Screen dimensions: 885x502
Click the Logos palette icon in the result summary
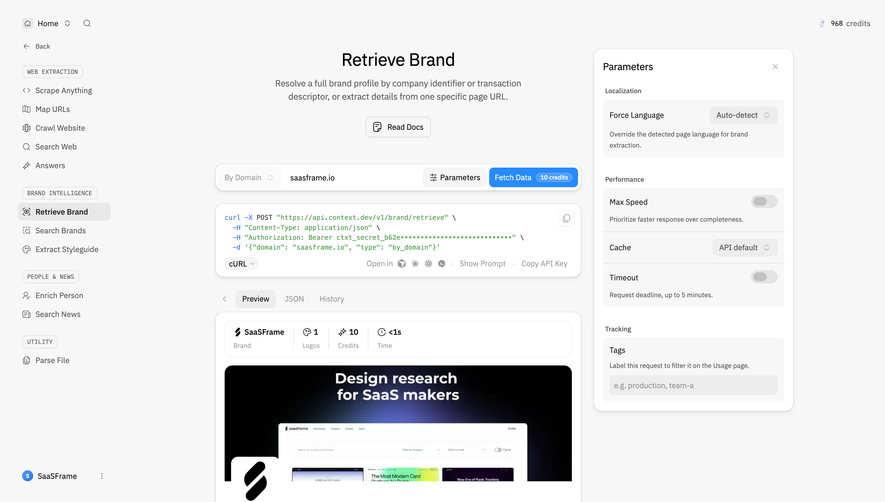306,332
